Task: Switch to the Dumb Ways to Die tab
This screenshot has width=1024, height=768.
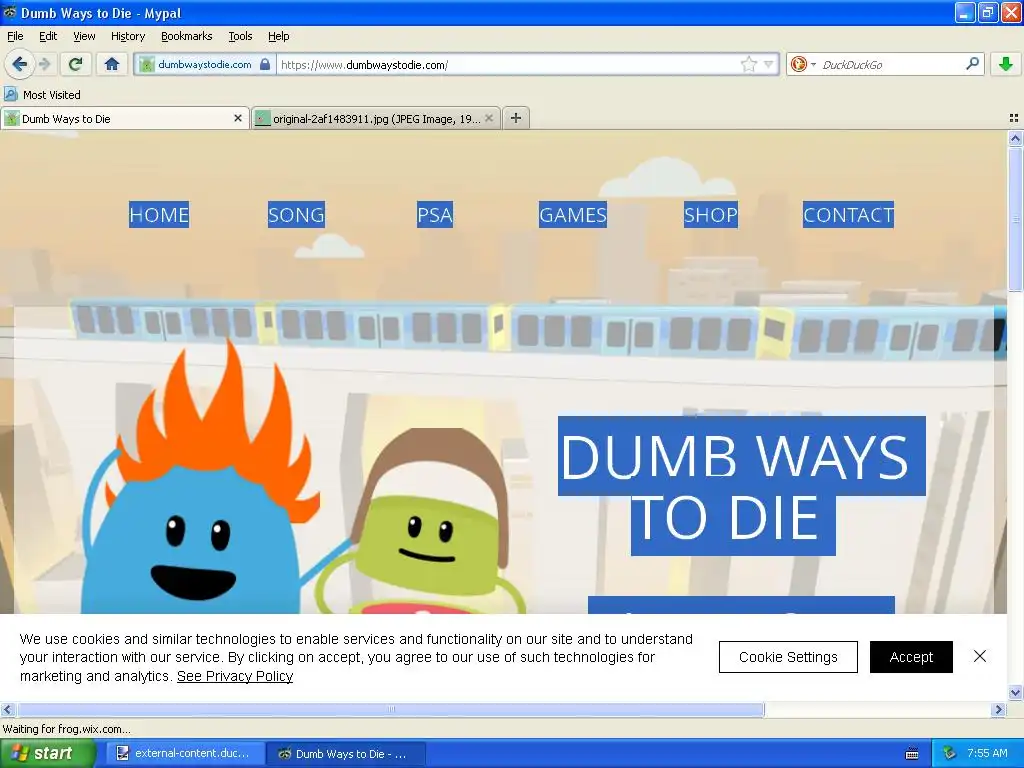Action: click(124, 118)
